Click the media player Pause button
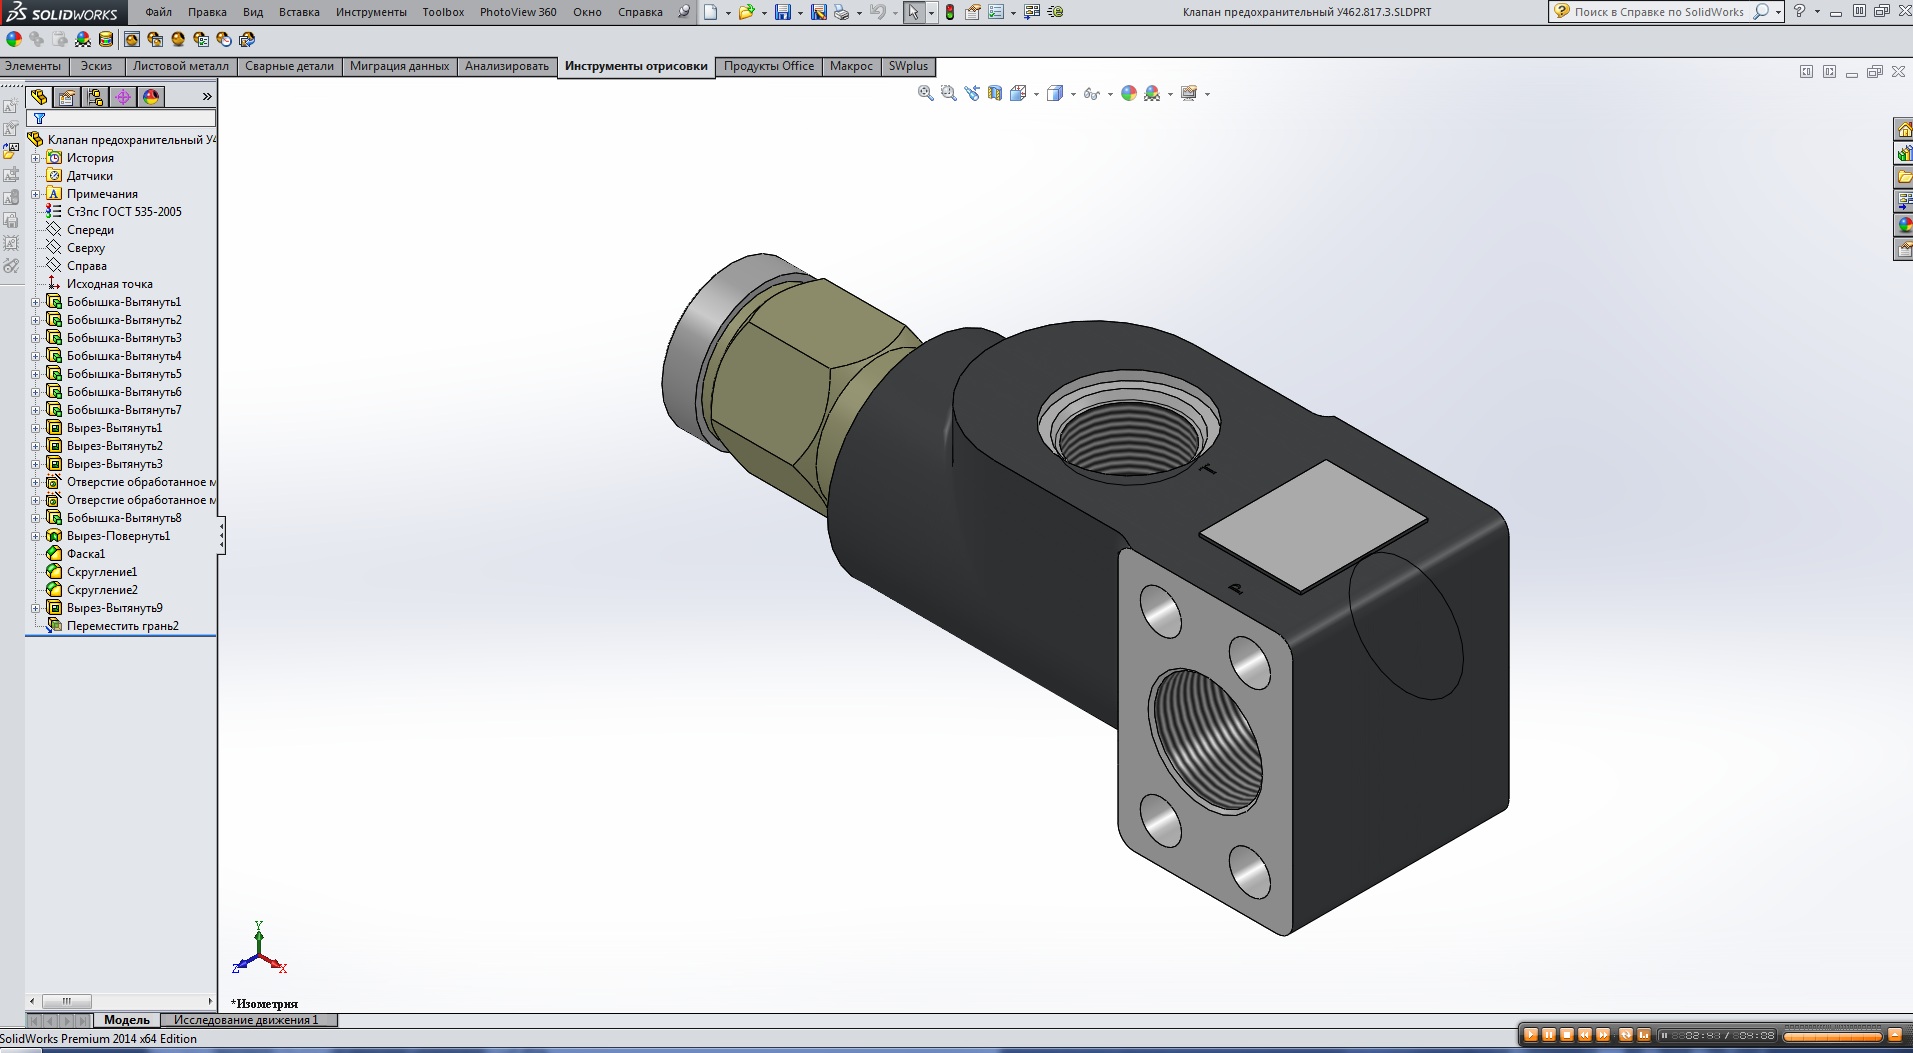This screenshot has height=1053, width=1913. (1549, 1035)
